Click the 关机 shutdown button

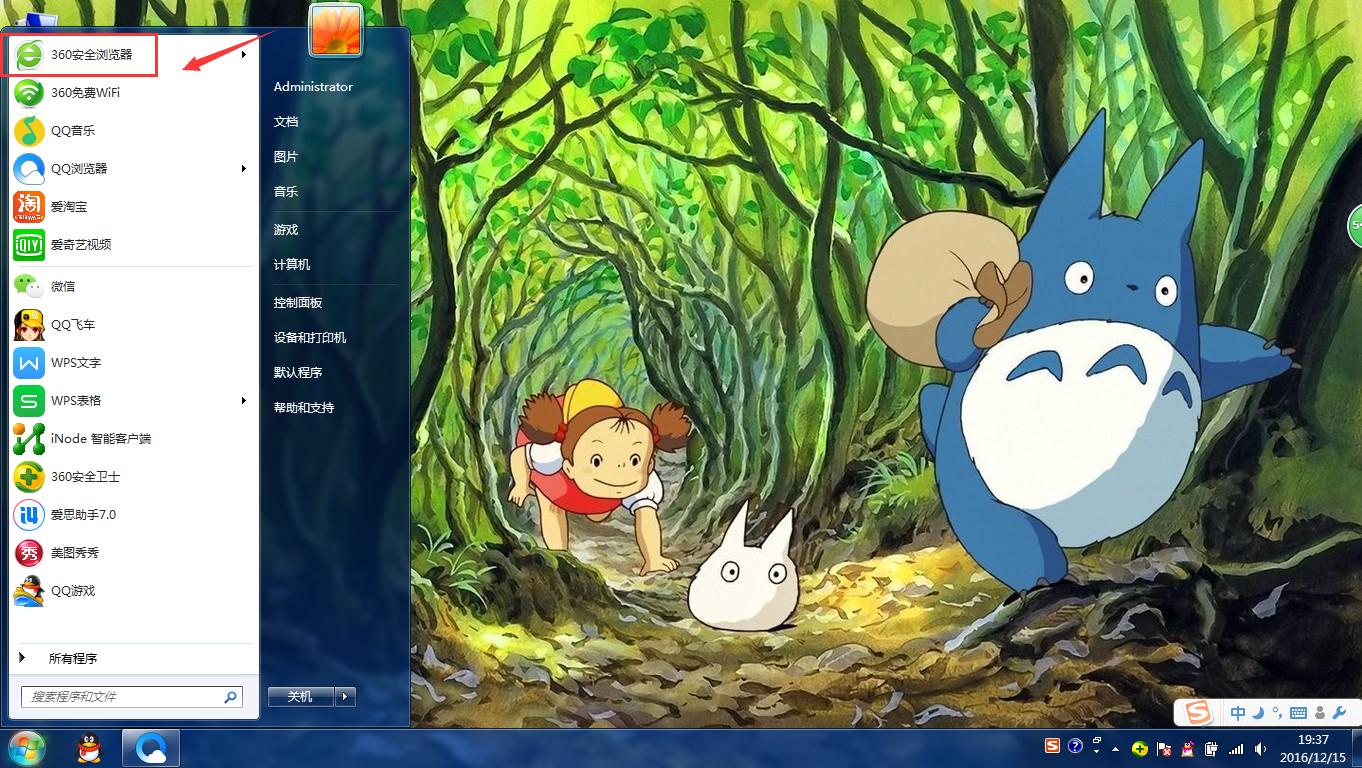click(301, 697)
